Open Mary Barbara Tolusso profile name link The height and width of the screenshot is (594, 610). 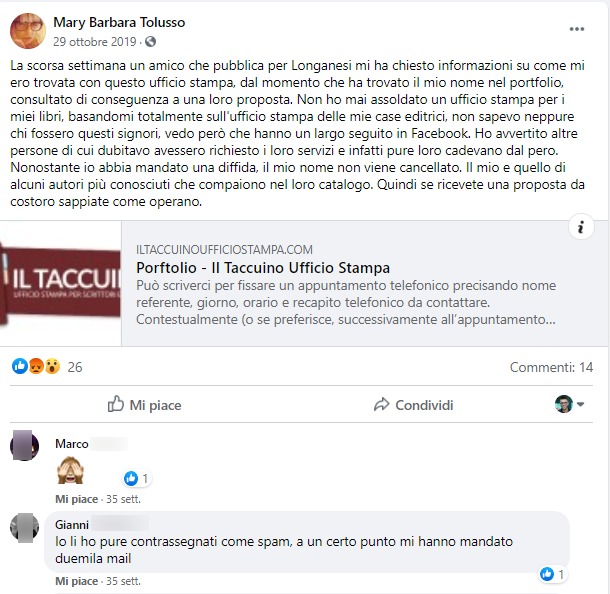tap(119, 22)
